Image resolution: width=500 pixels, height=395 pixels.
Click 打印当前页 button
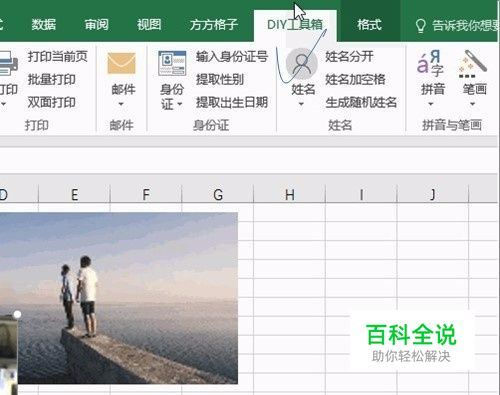point(58,56)
